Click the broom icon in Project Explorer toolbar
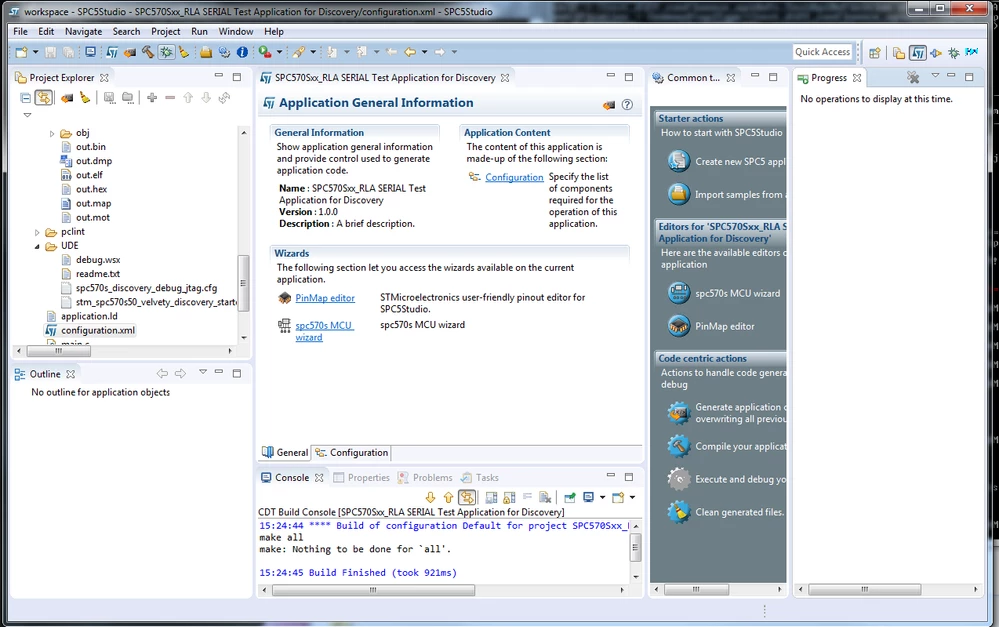The image size is (999, 627). pyautogui.click(x=85, y=98)
